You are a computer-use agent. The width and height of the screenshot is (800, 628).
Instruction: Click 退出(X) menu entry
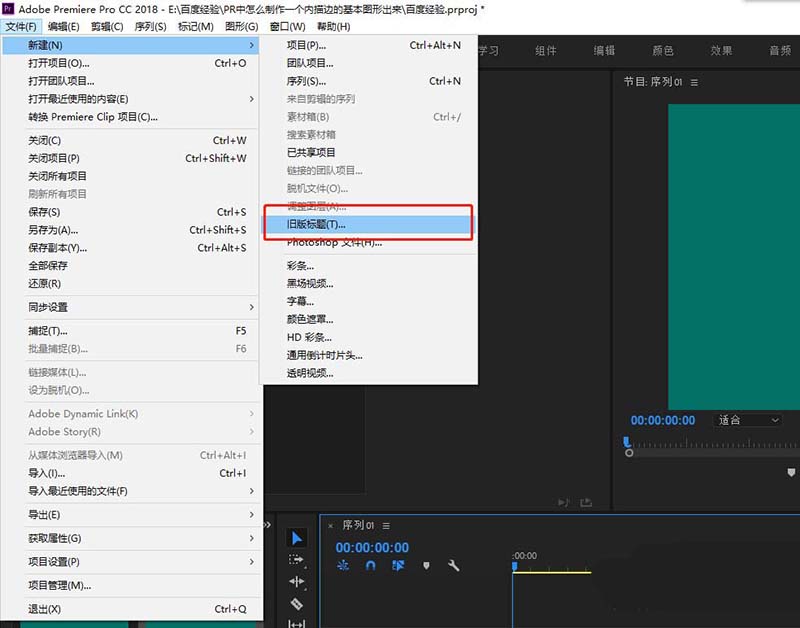pos(131,609)
